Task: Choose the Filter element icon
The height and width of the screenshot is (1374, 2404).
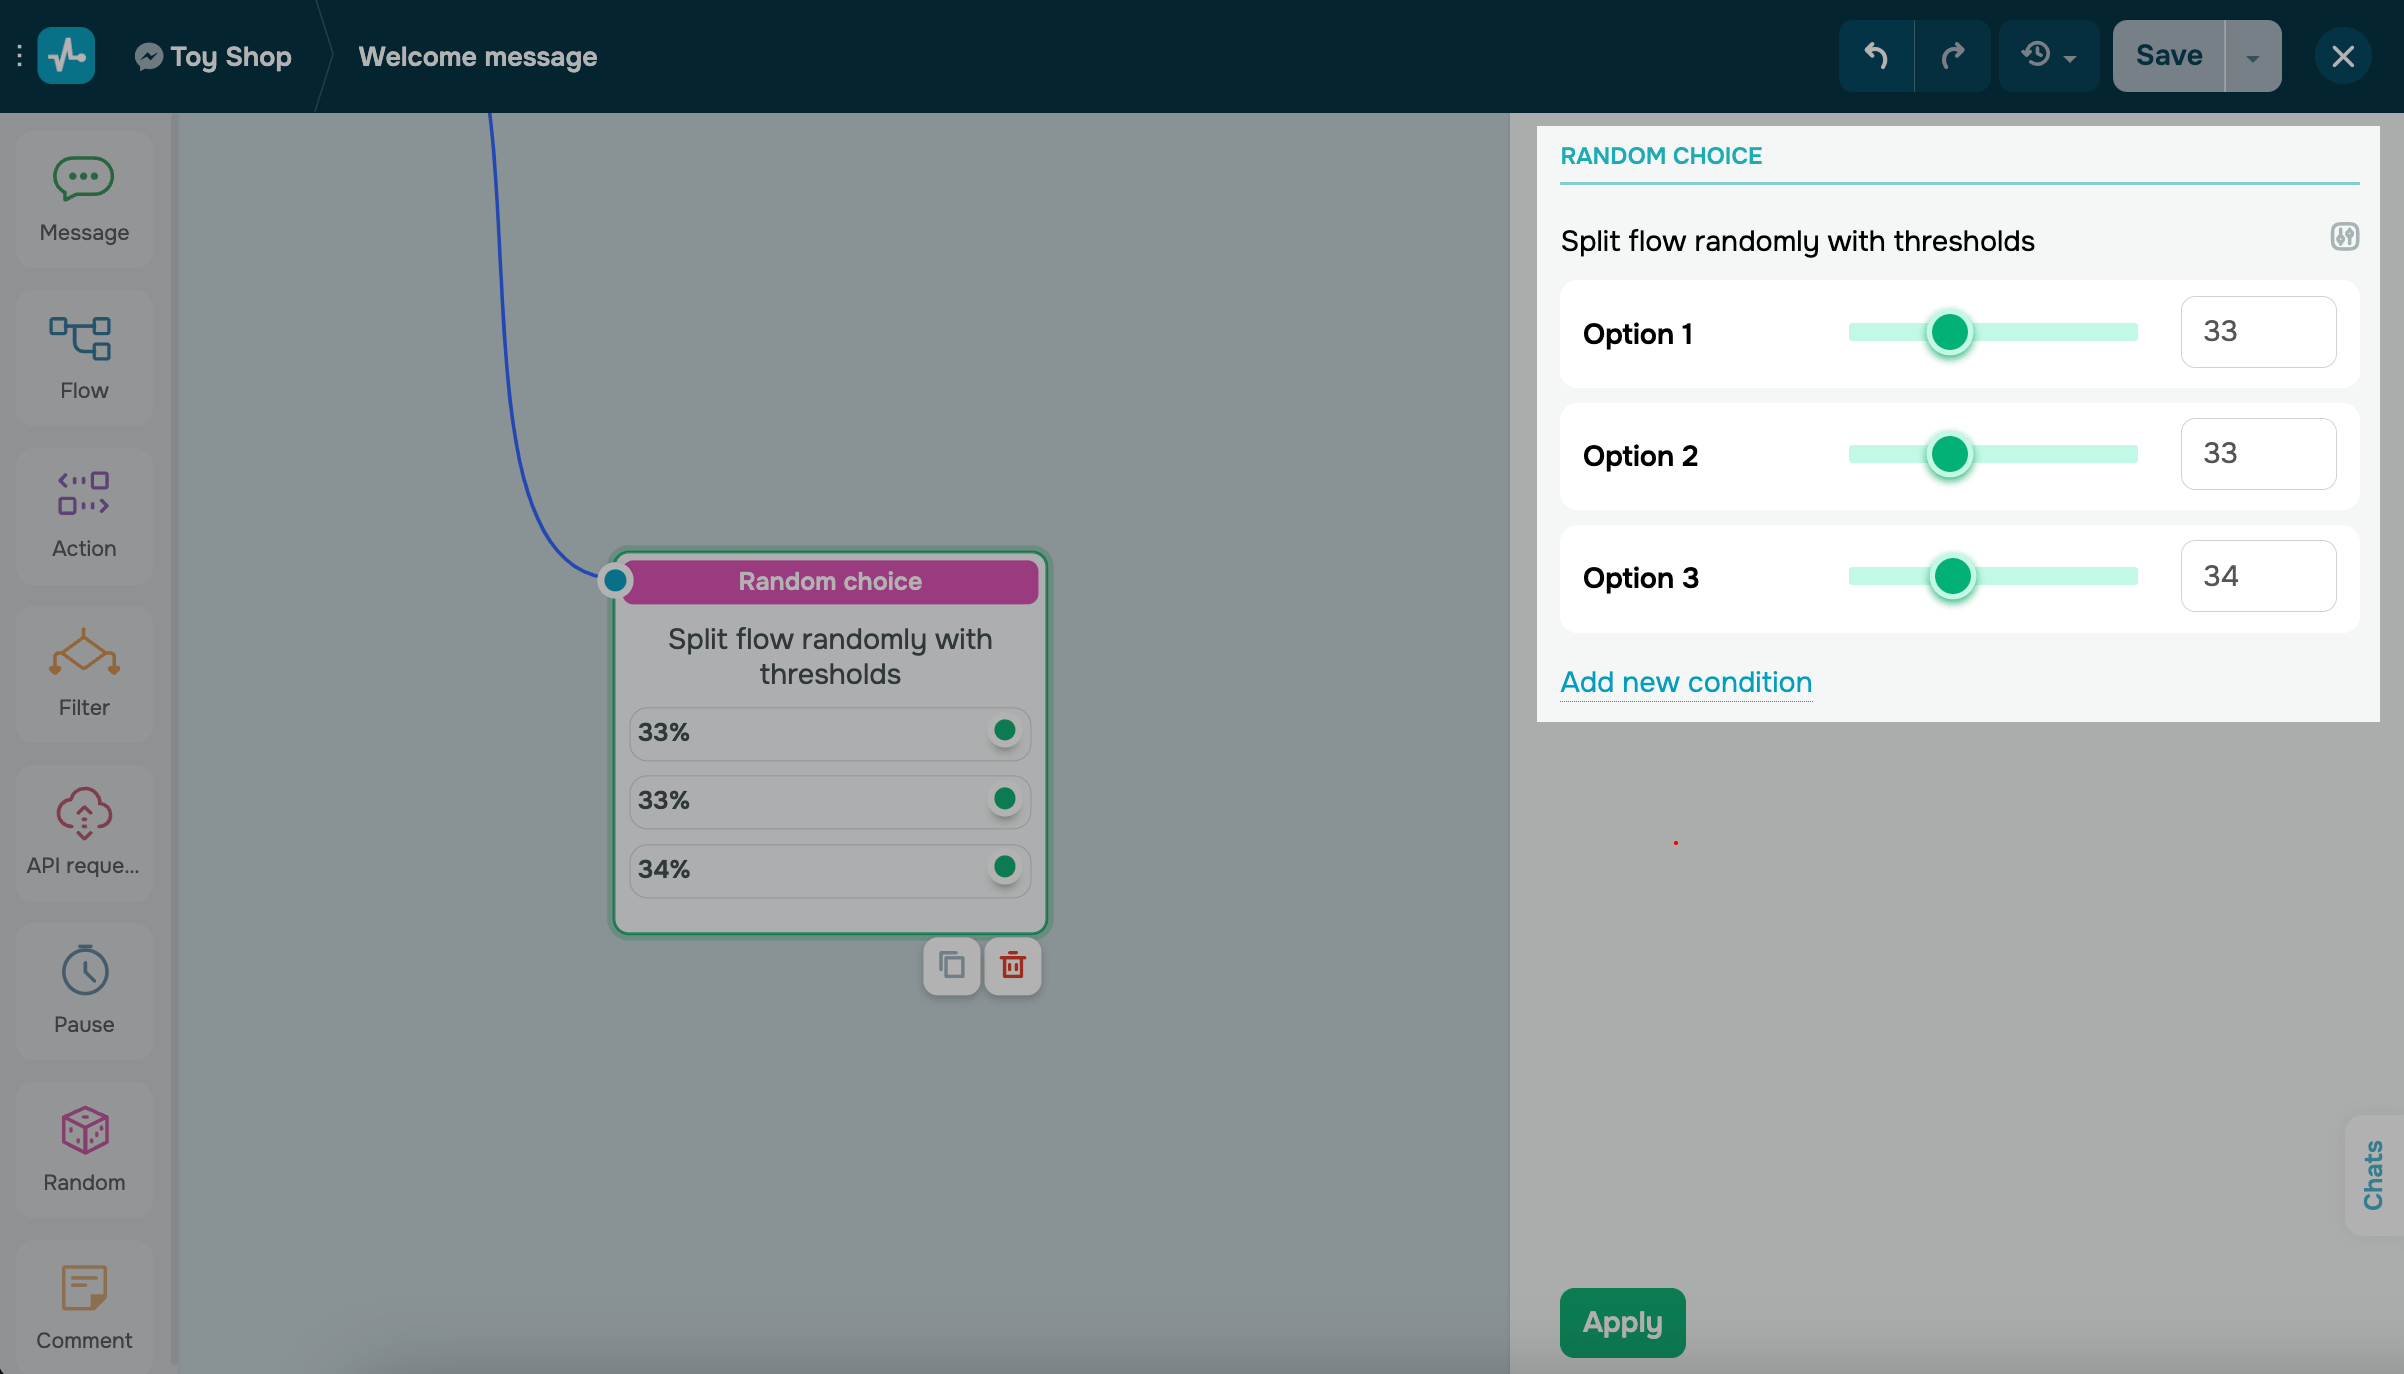Action: pyautogui.click(x=84, y=652)
